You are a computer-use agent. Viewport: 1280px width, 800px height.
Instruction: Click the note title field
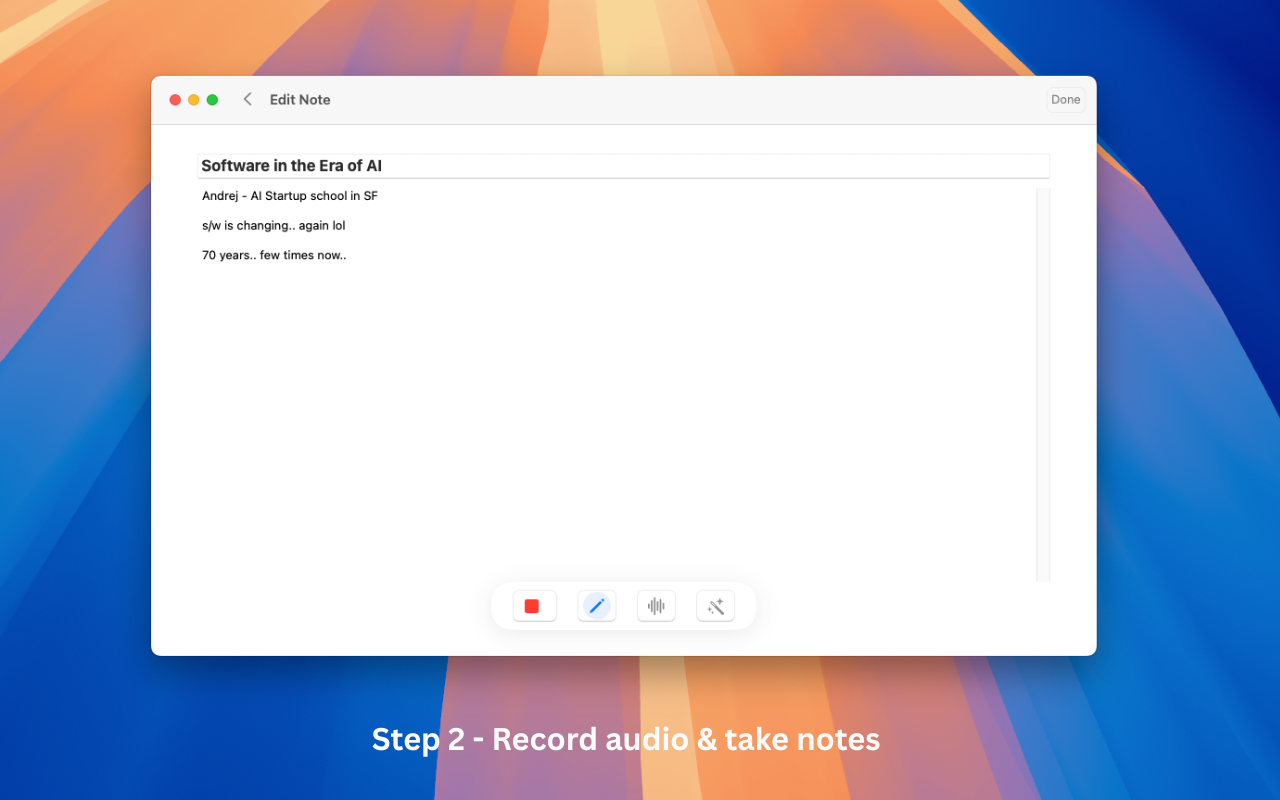point(624,166)
